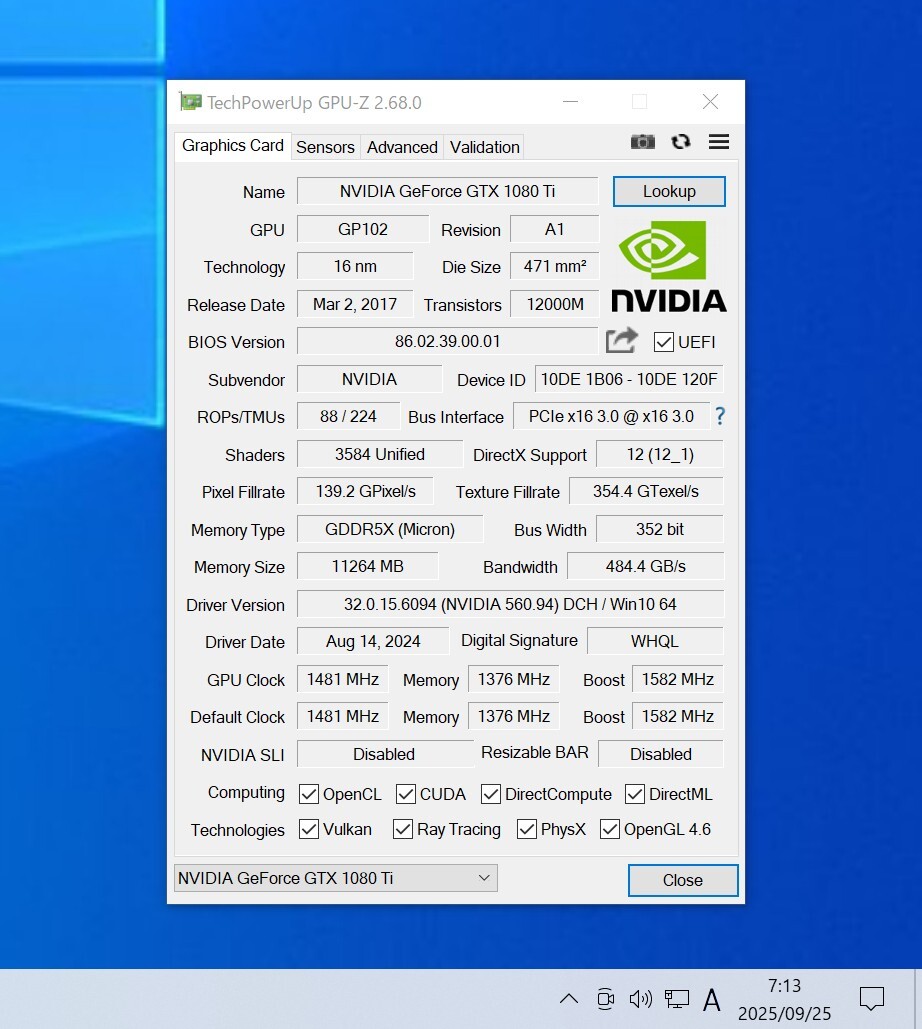Click the Lookup button
Viewport: 922px width, 1029px height.
669,191
